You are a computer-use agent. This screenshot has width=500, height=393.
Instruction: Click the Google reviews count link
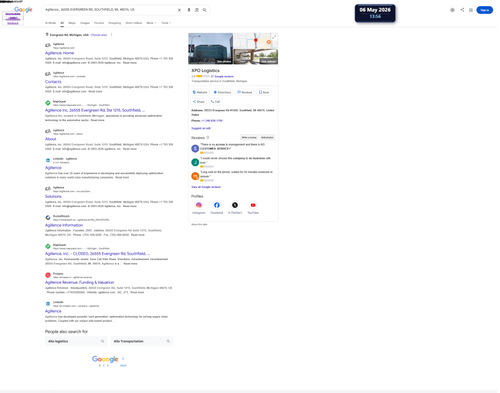click(222, 76)
